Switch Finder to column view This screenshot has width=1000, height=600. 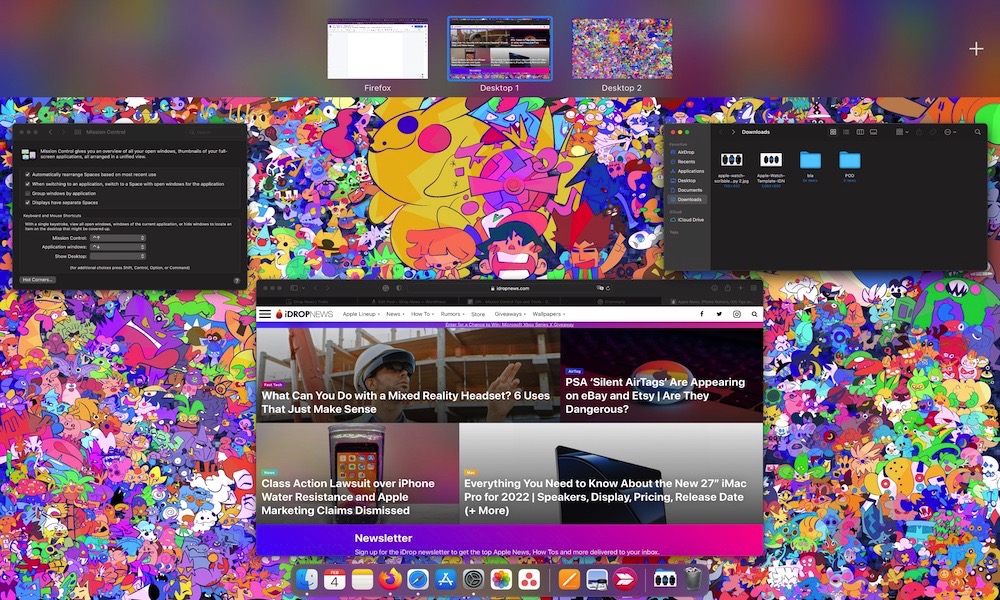[x=860, y=132]
